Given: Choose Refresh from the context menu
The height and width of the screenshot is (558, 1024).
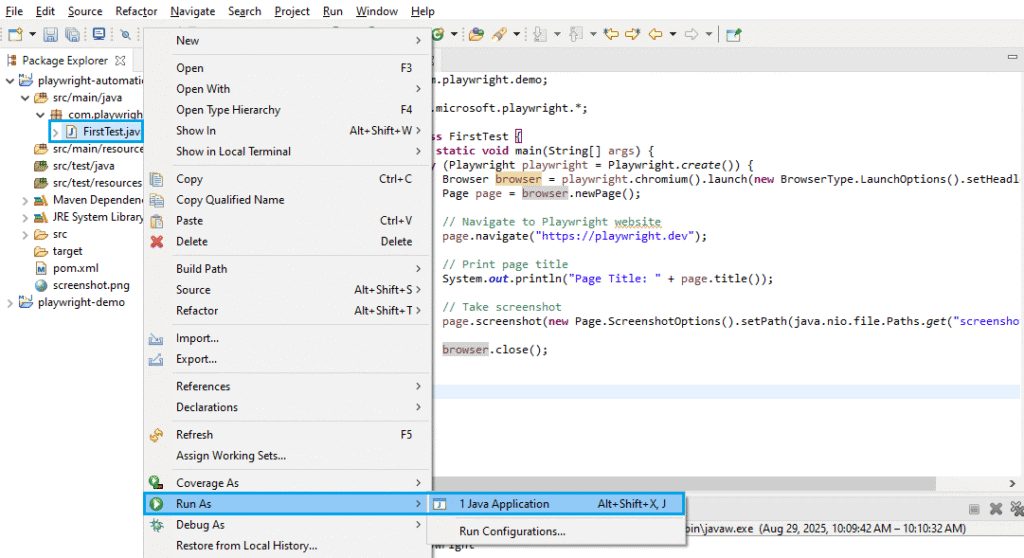Looking at the screenshot, I should click(x=287, y=435).
